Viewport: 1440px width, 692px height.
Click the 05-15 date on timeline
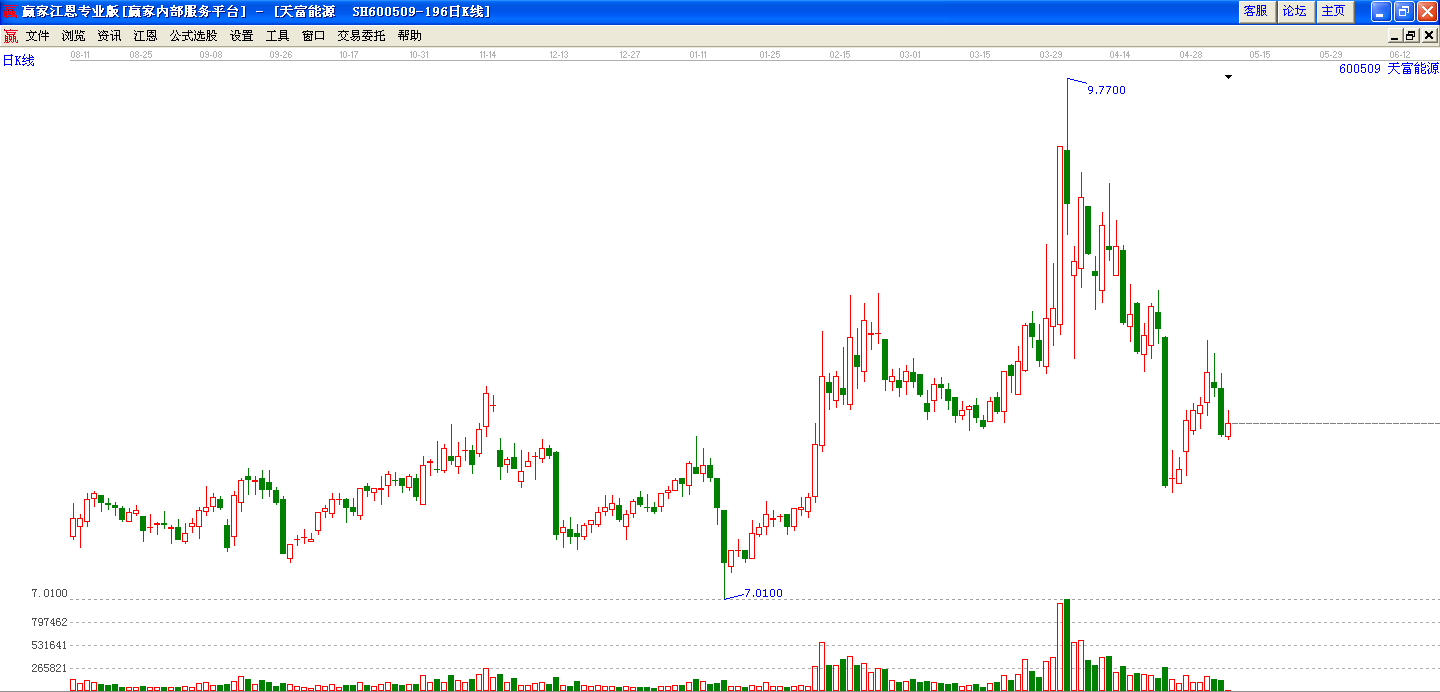(x=1260, y=55)
